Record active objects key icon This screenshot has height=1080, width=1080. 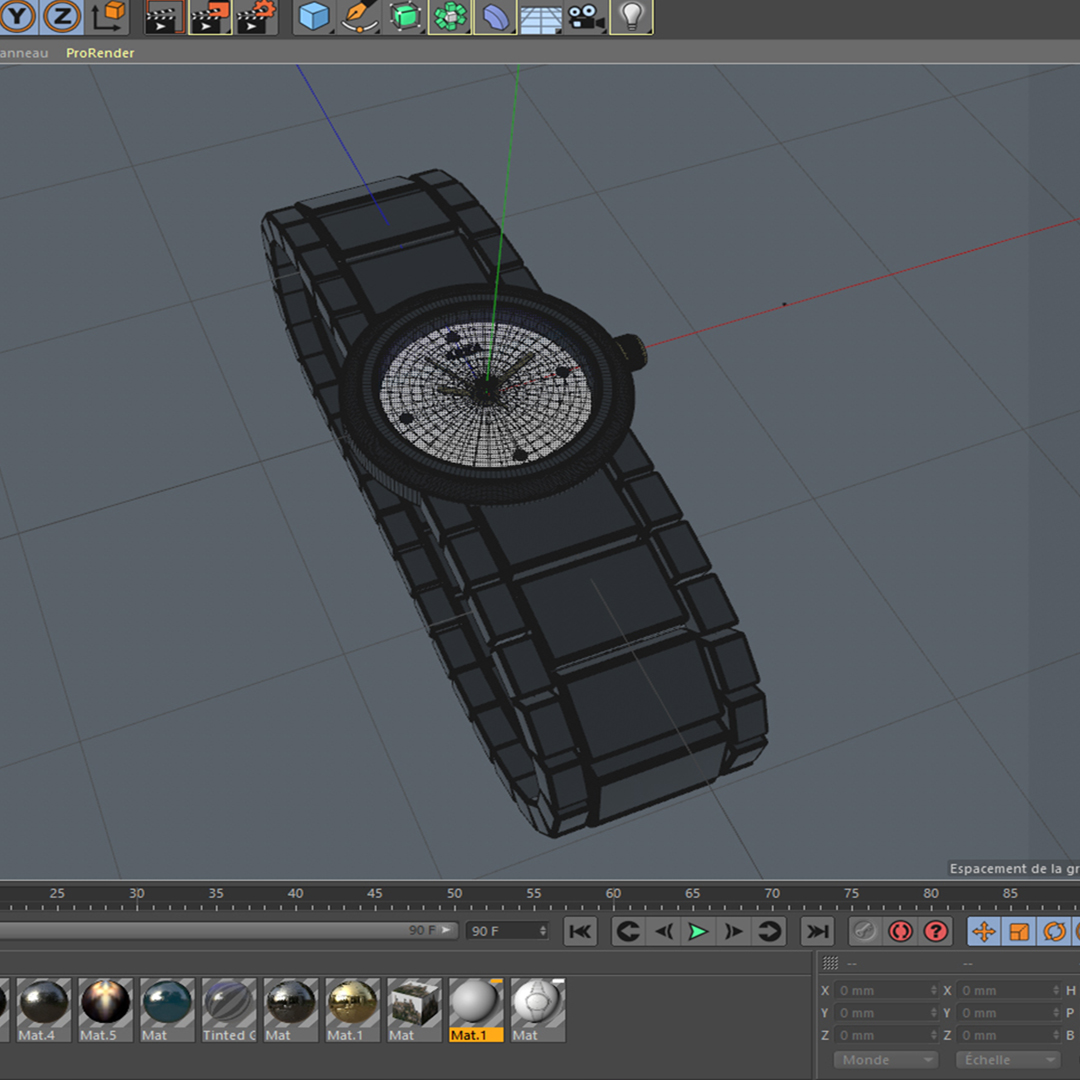(x=865, y=932)
